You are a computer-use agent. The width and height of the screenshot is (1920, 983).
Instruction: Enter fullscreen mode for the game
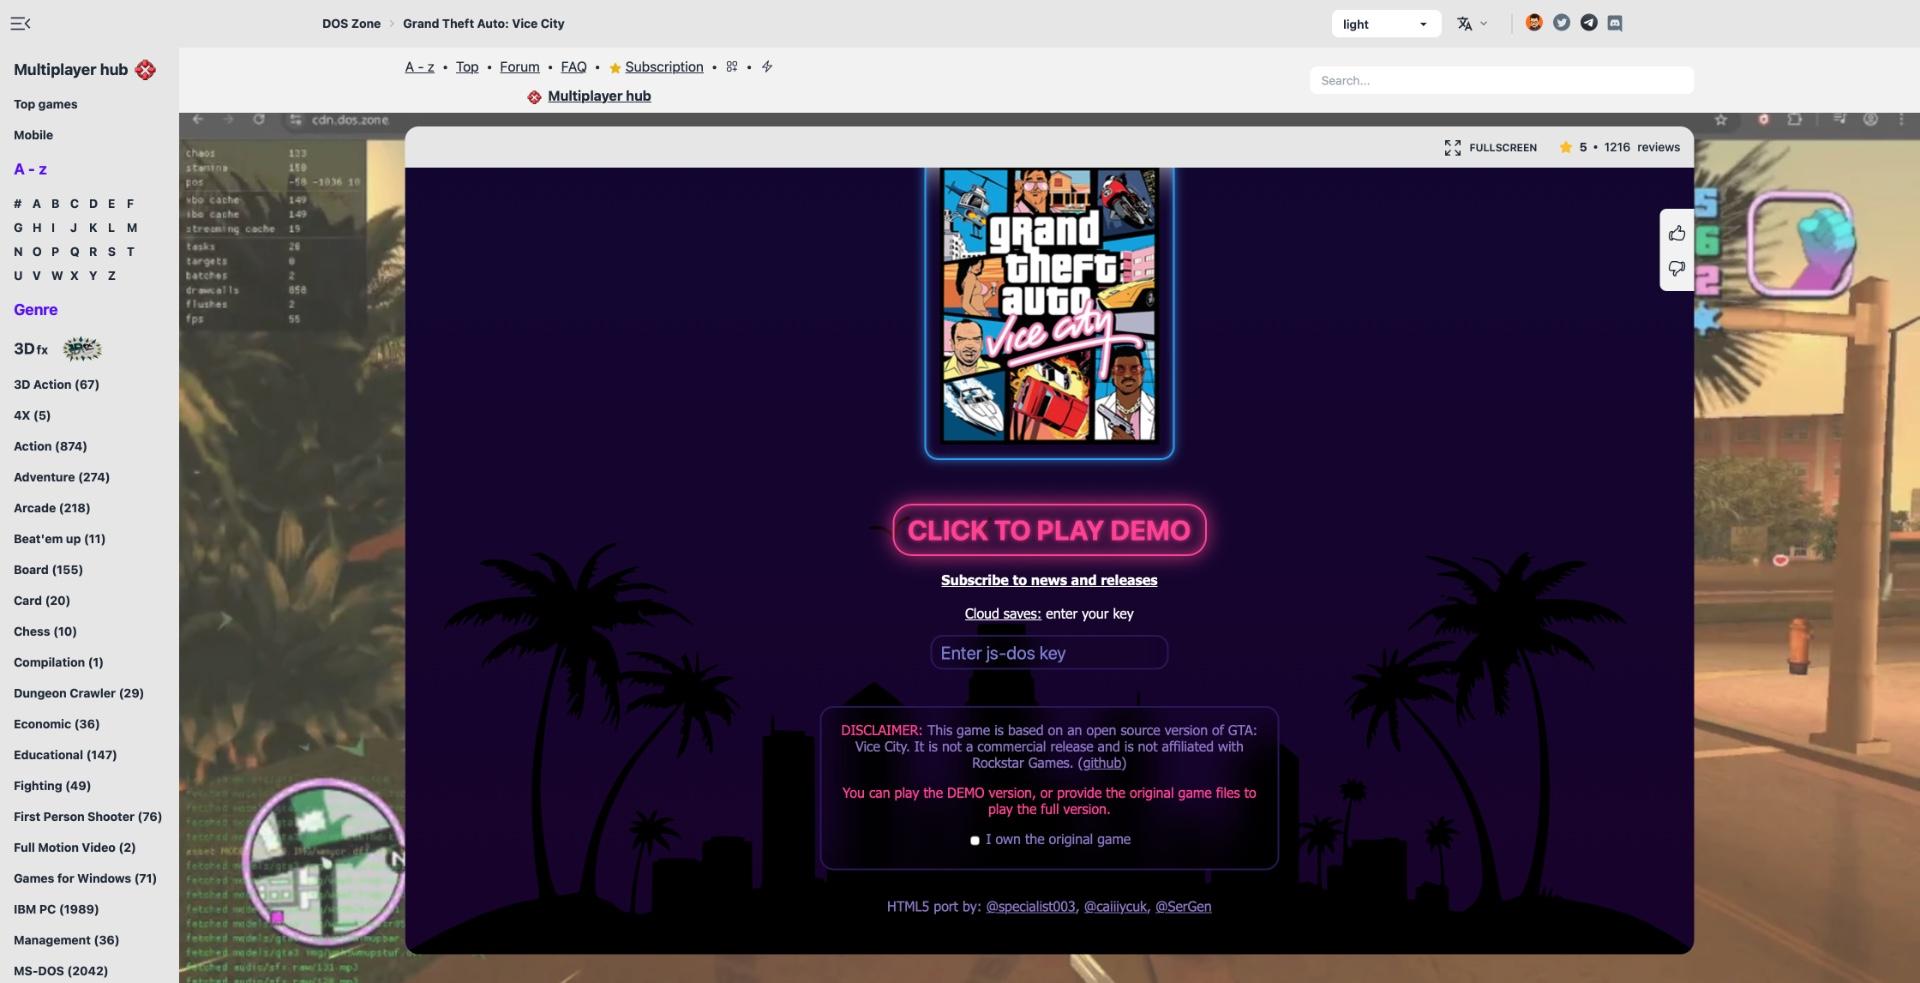pyautogui.click(x=1490, y=148)
